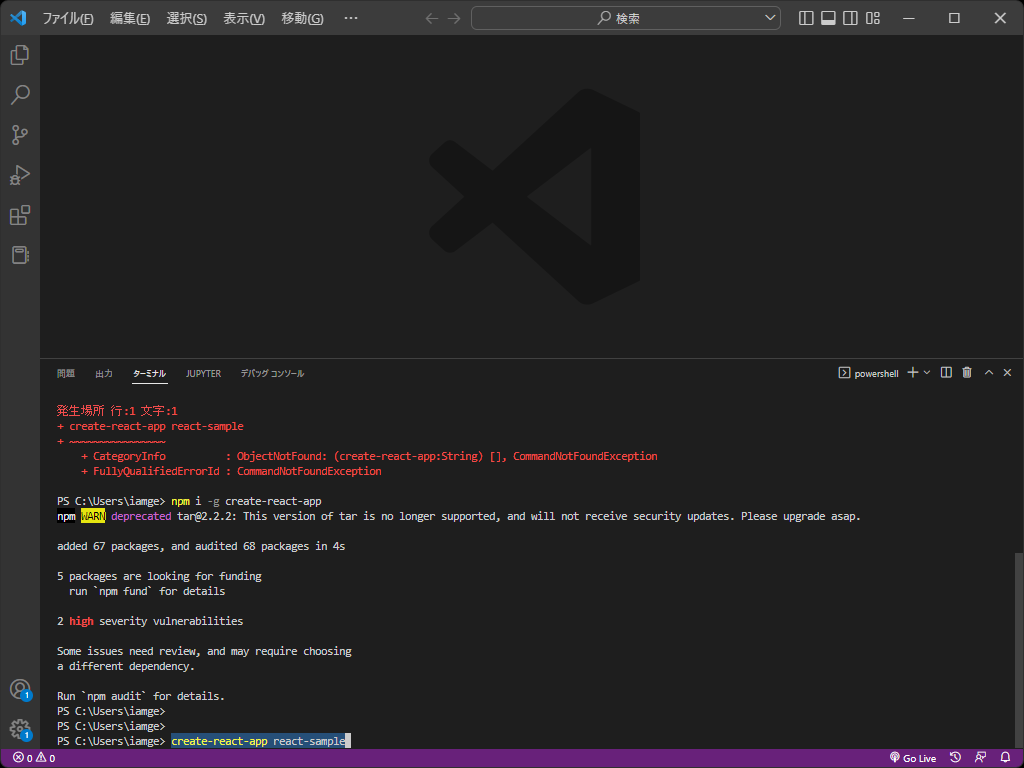Open the Explorer view in activity bar
This screenshot has height=768, width=1024.
point(20,55)
